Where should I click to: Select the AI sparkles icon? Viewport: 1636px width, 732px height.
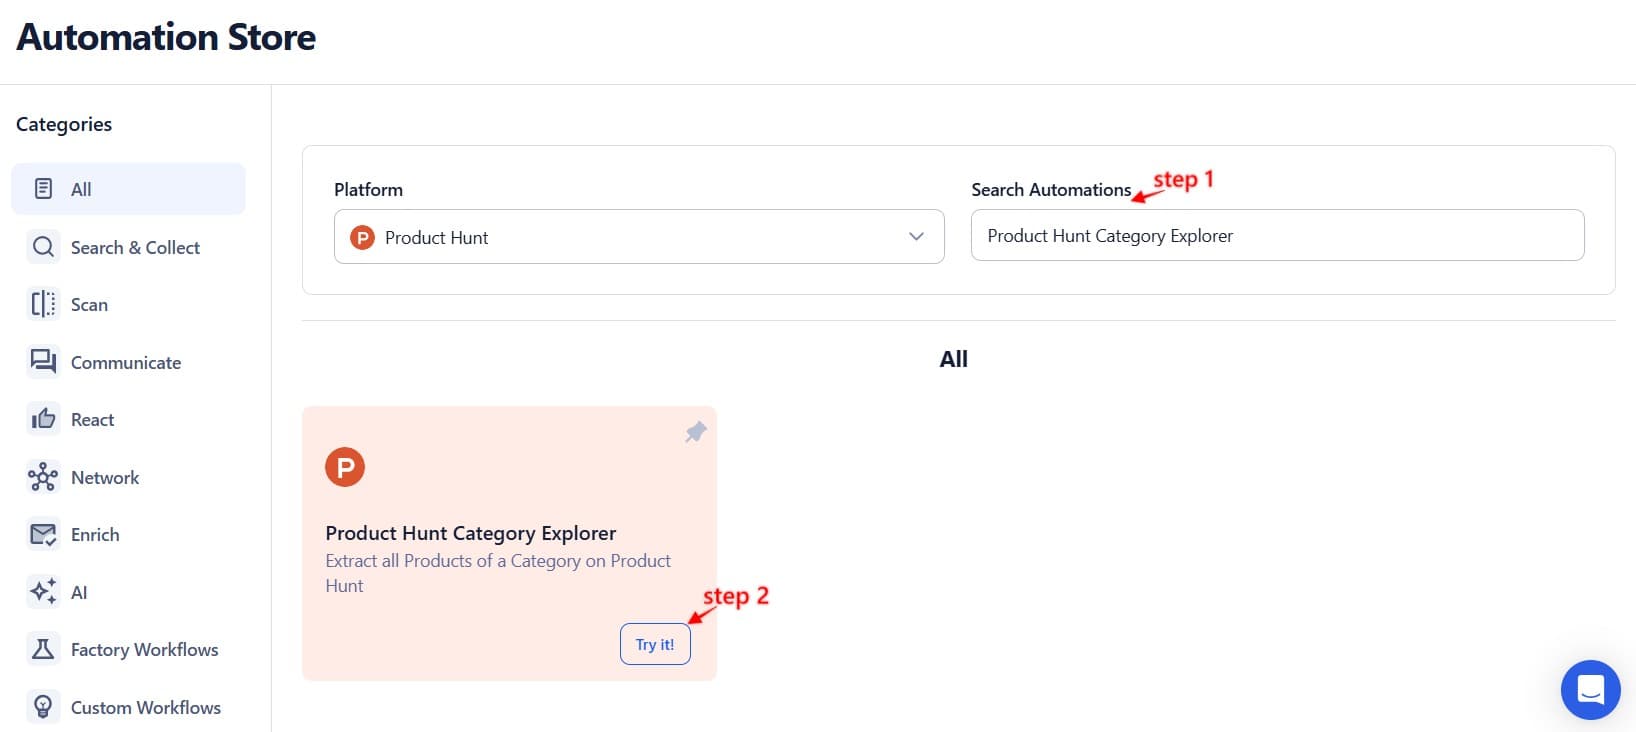tap(43, 591)
